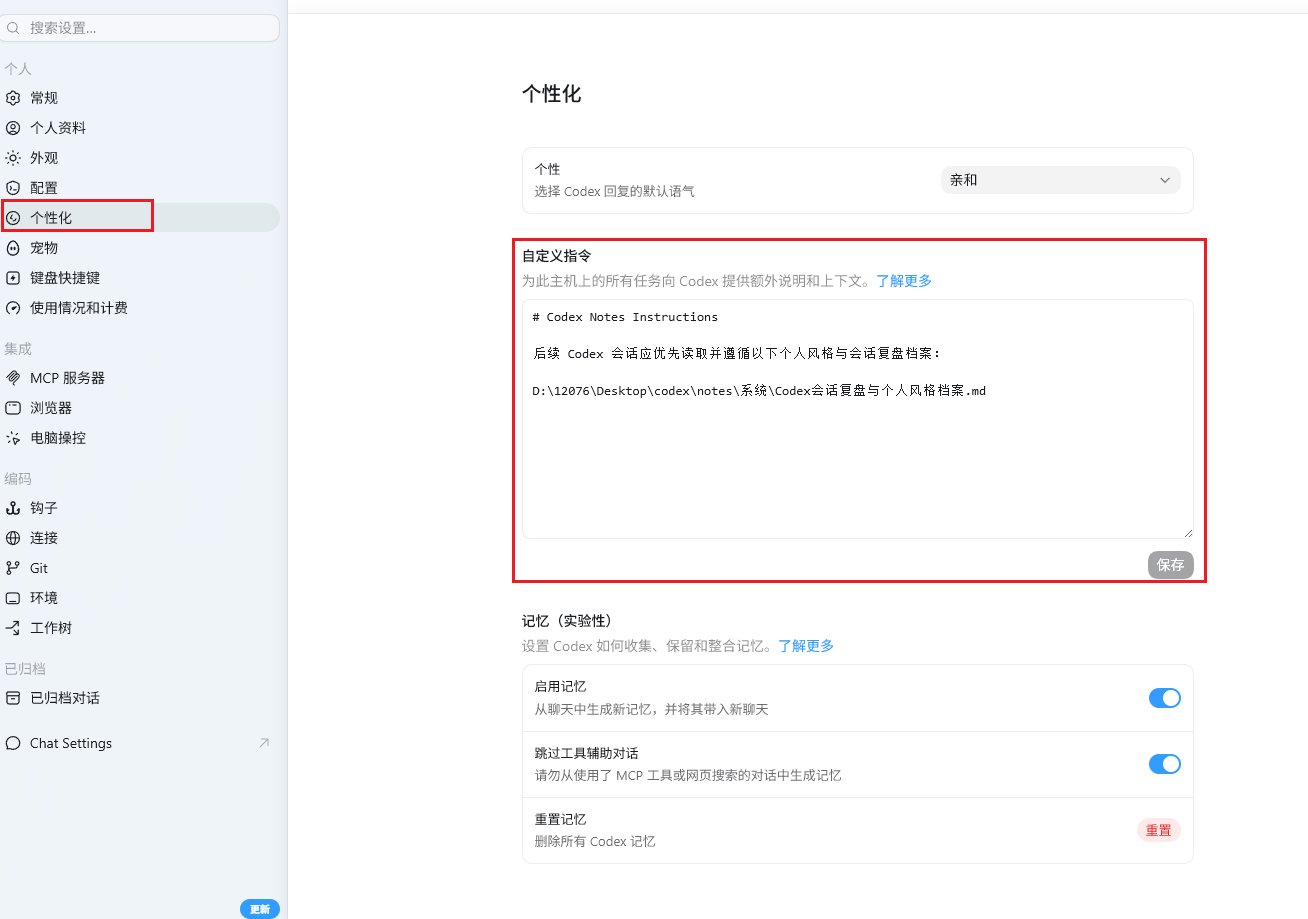This screenshot has width=1308, height=919.
Task: Click the text area resize grip corner
Action: 1187,532
